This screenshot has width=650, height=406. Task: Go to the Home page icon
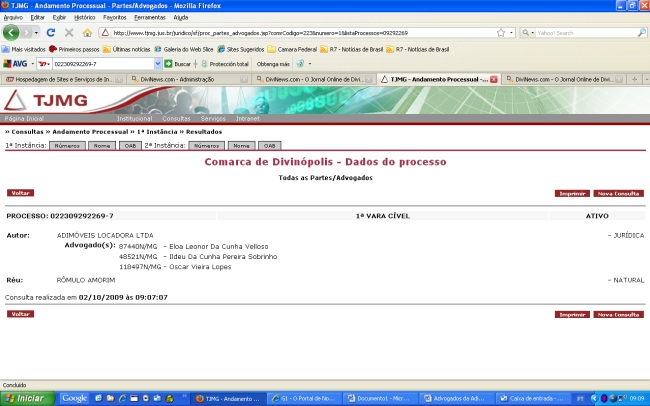click(87, 32)
